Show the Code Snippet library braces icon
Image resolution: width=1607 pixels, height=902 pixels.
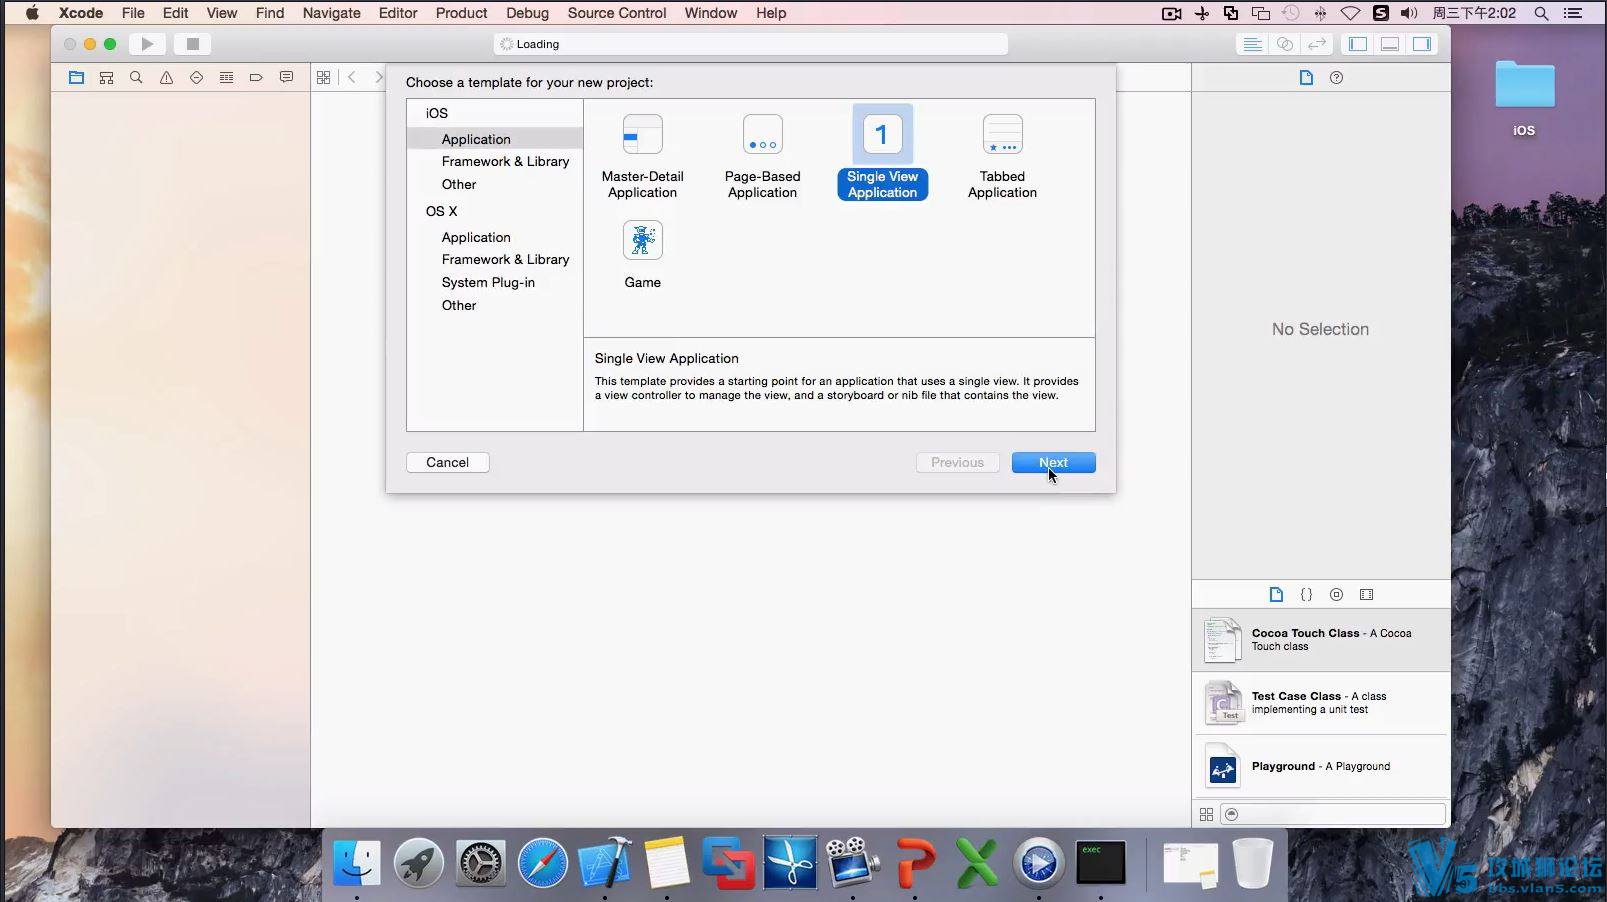tap(1306, 594)
